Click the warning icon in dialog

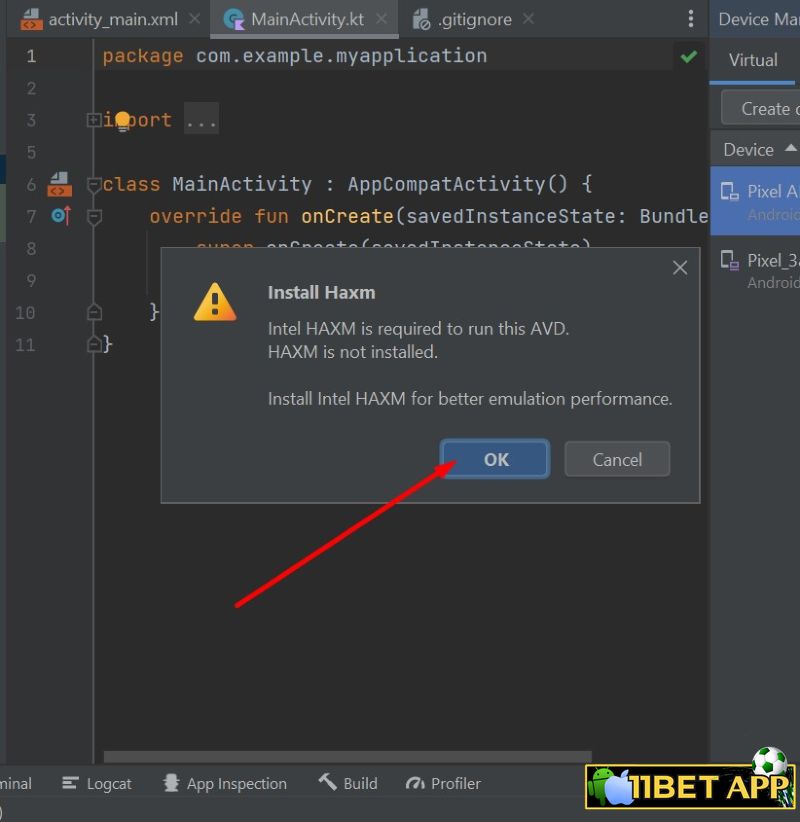[215, 302]
